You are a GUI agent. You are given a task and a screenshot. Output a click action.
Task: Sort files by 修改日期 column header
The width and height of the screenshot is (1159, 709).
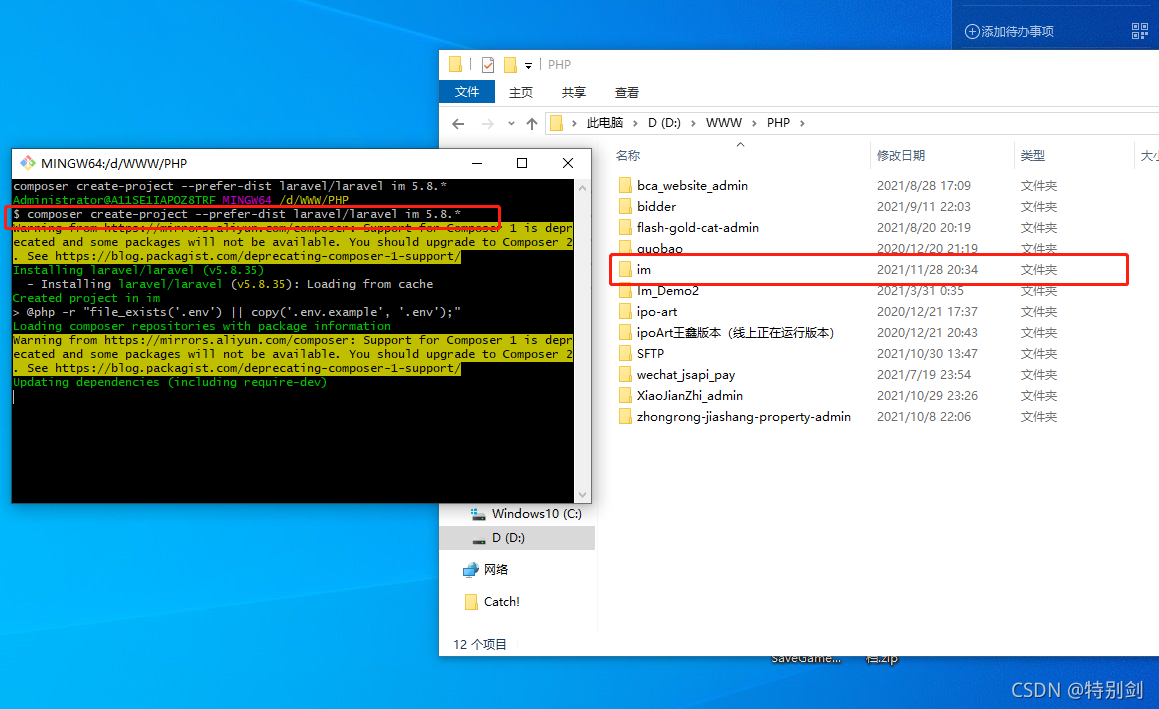pos(900,155)
